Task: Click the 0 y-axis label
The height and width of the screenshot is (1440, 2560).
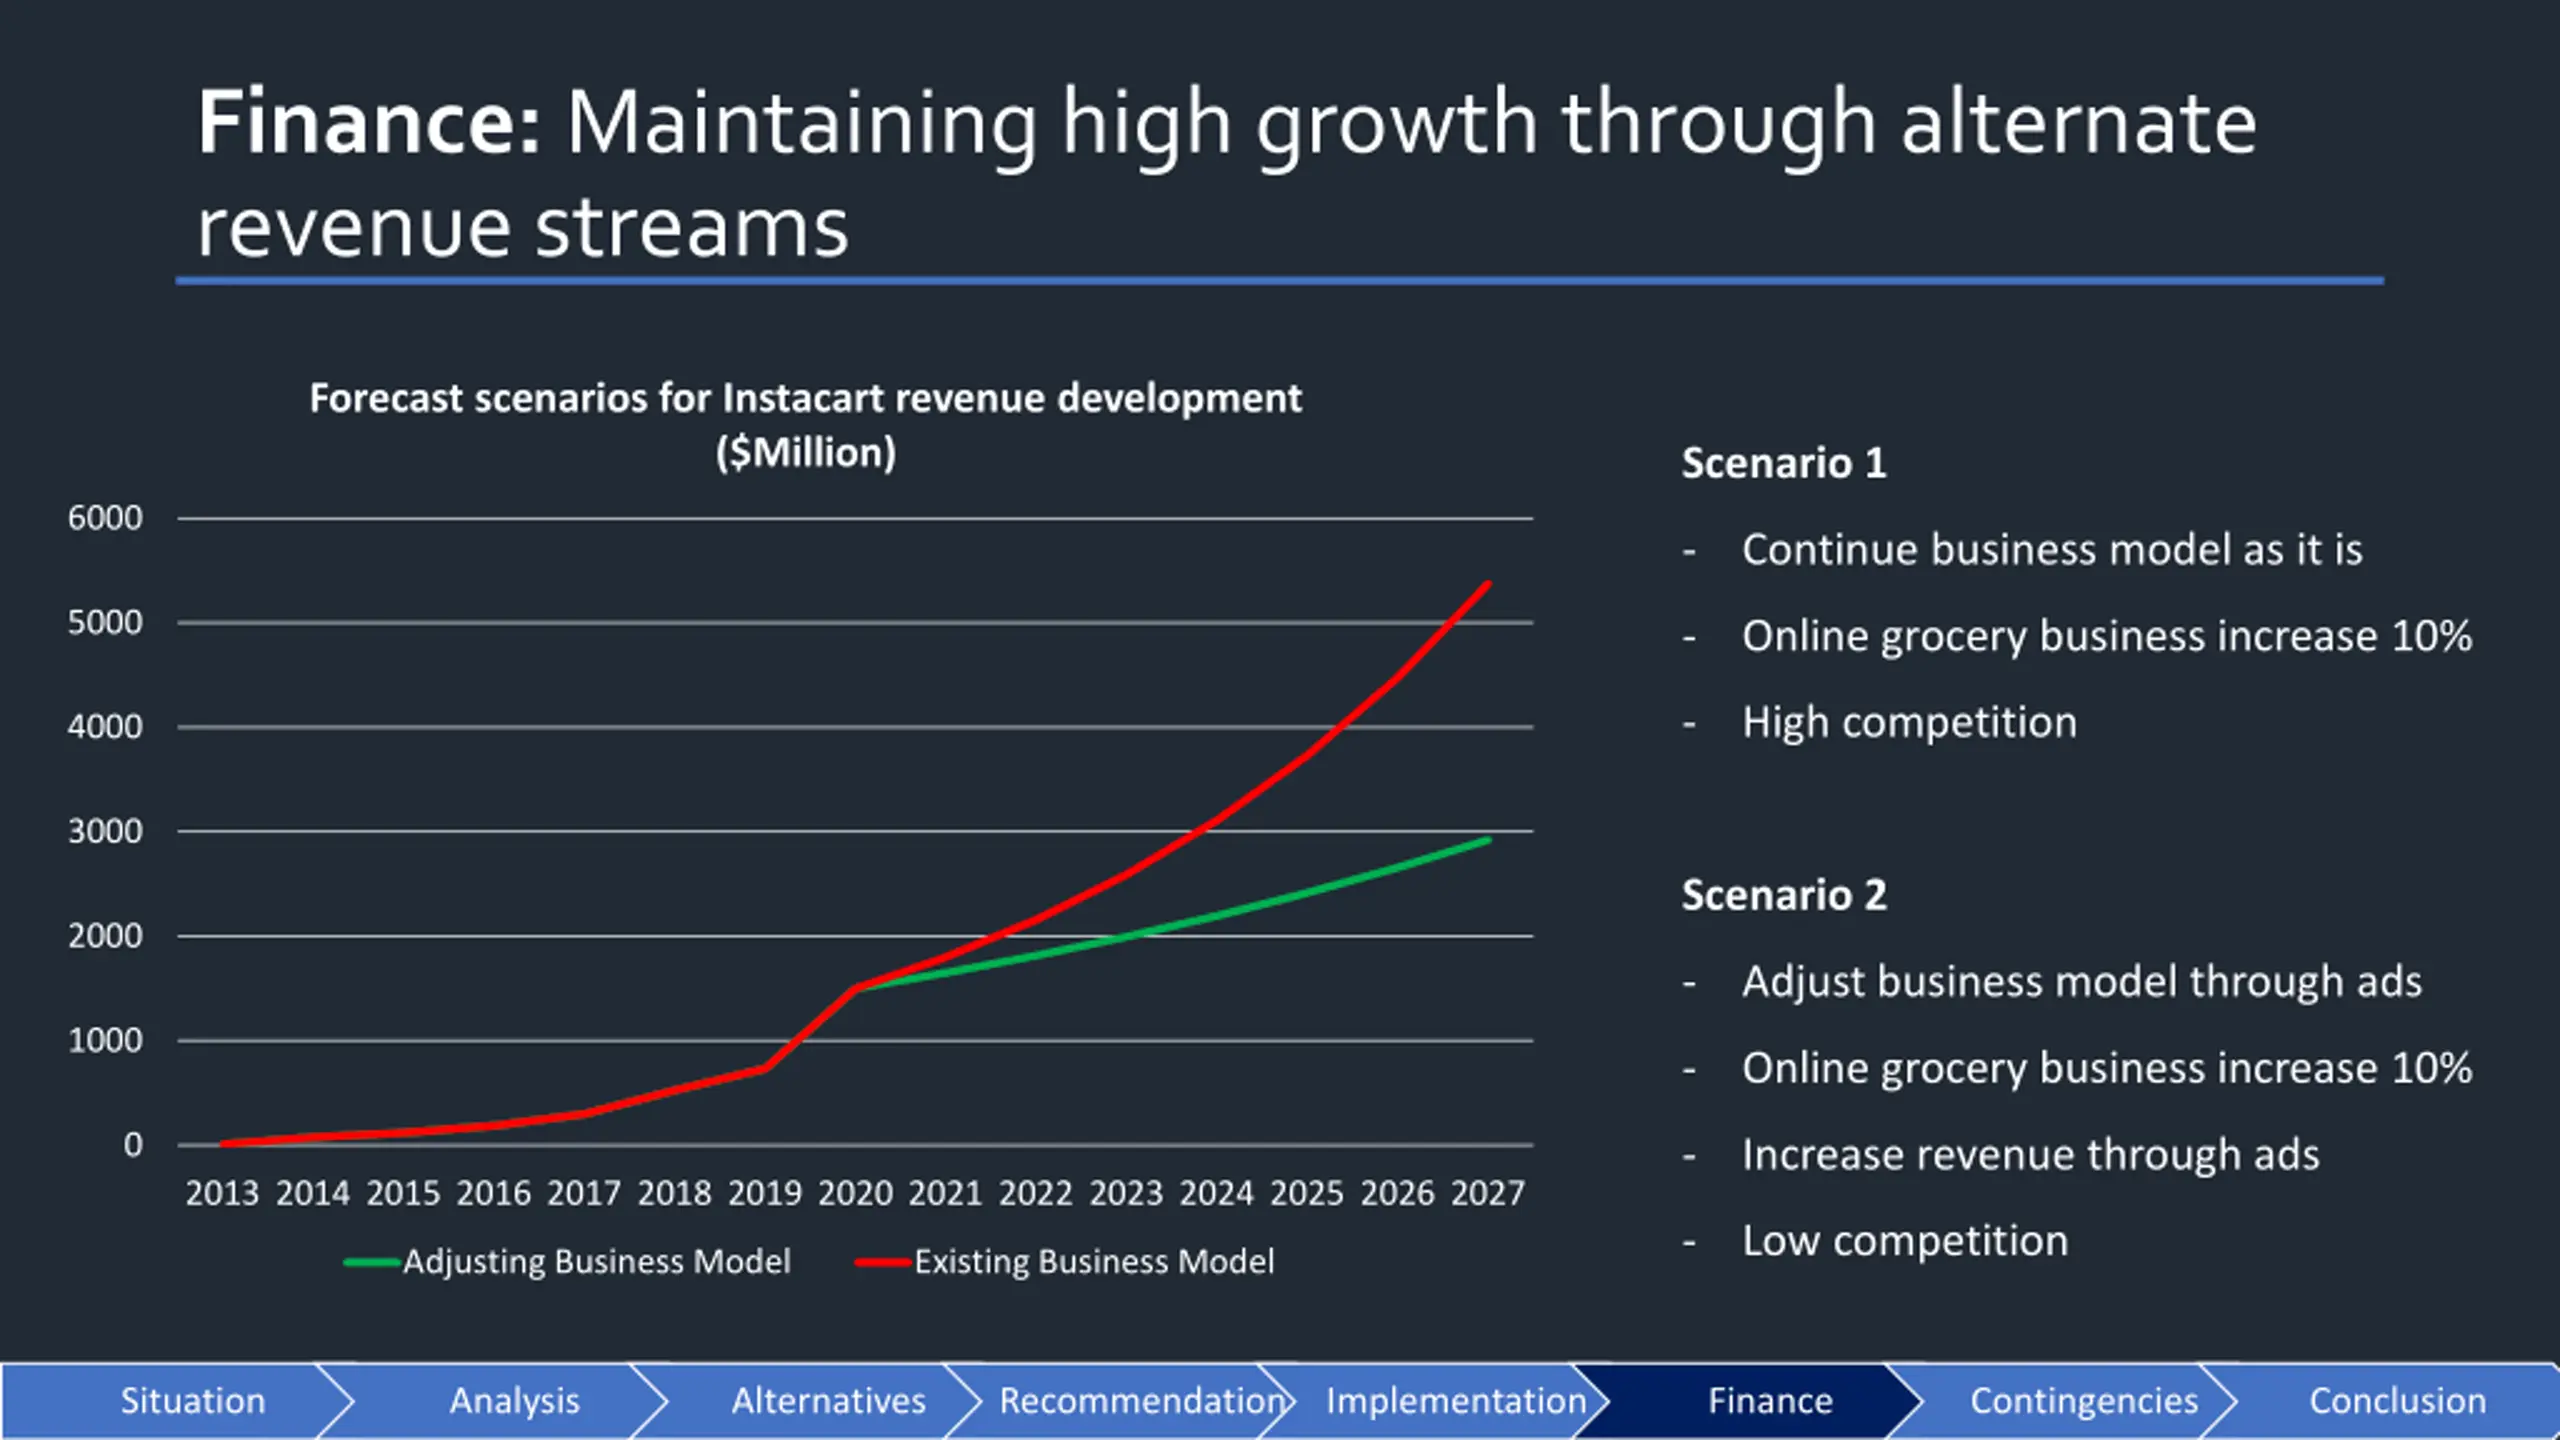Action: 133,1145
